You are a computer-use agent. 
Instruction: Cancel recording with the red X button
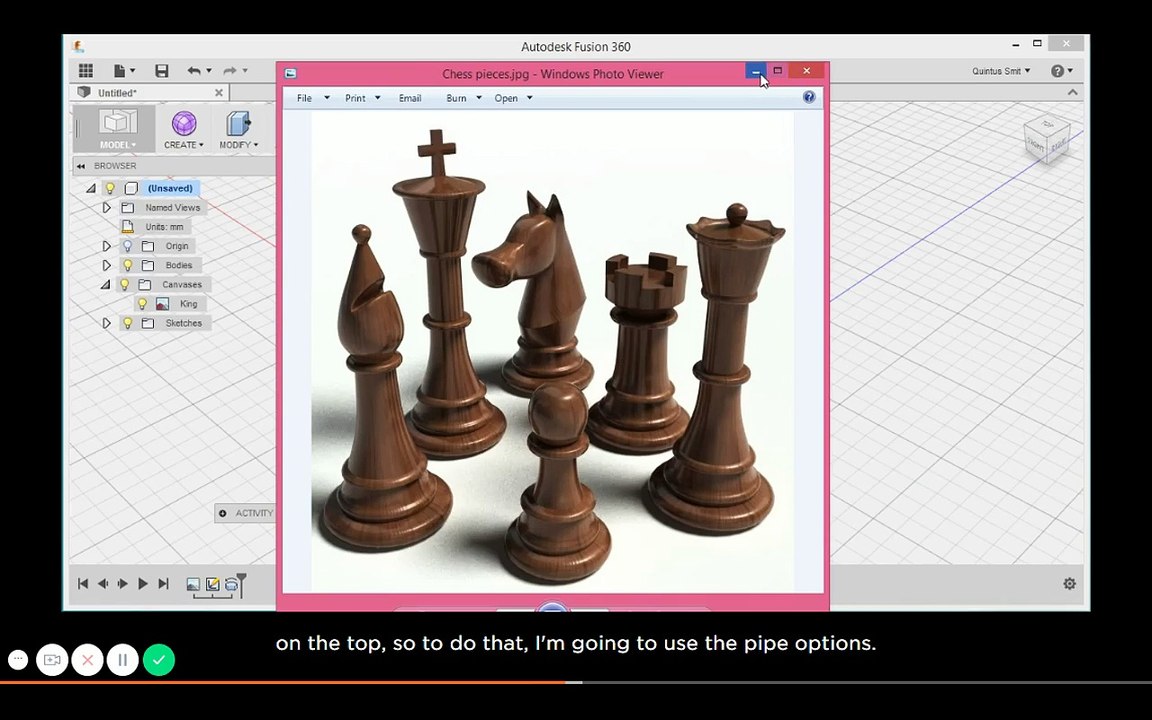tap(87, 660)
